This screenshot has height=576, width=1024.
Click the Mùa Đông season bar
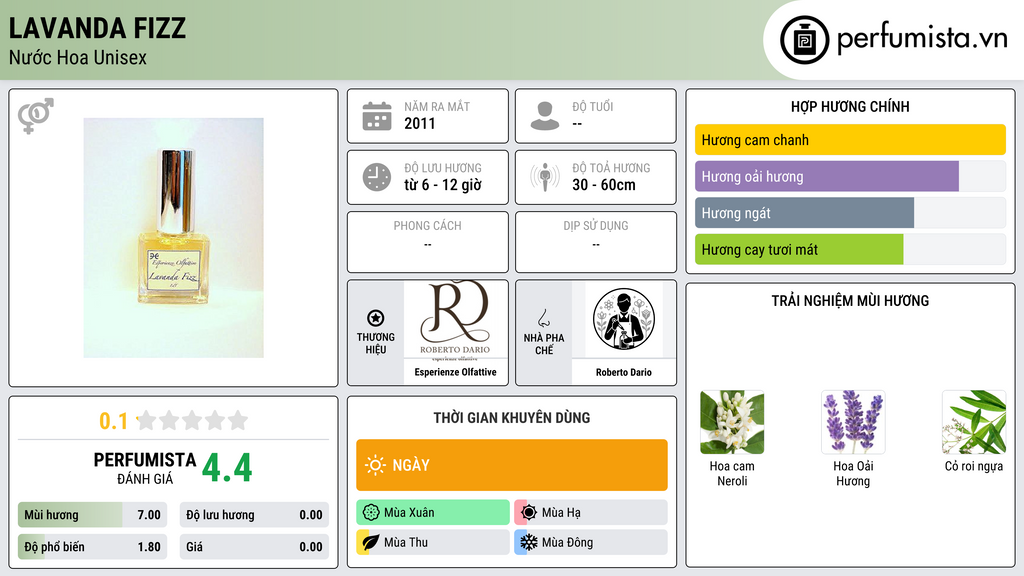coord(591,542)
